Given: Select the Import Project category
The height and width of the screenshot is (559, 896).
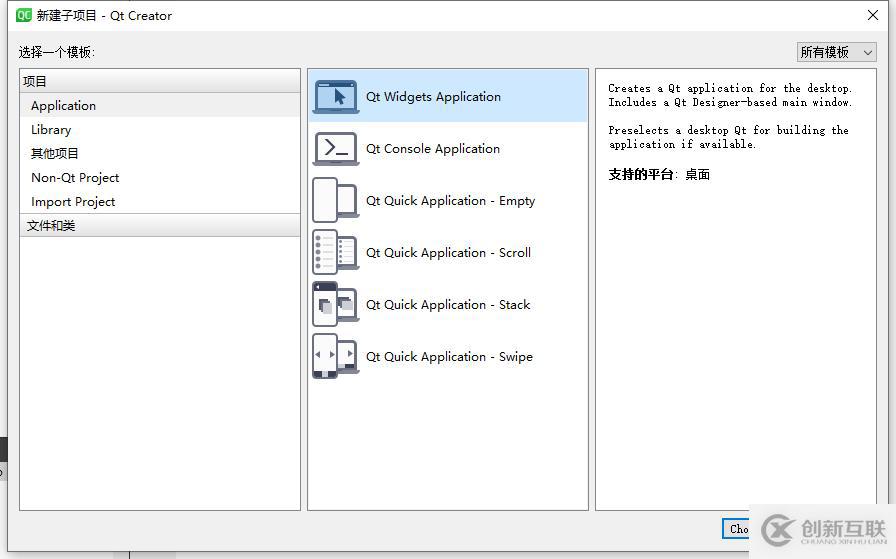Looking at the screenshot, I should [x=73, y=202].
